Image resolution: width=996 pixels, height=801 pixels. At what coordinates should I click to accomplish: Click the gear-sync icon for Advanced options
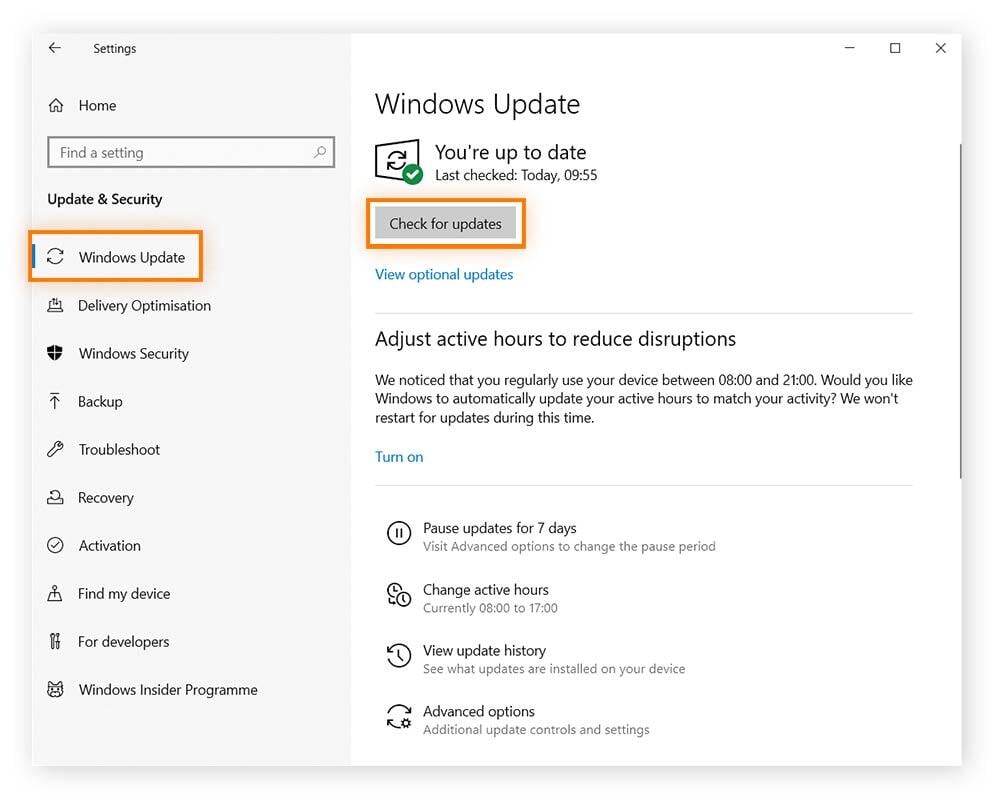pos(399,717)
